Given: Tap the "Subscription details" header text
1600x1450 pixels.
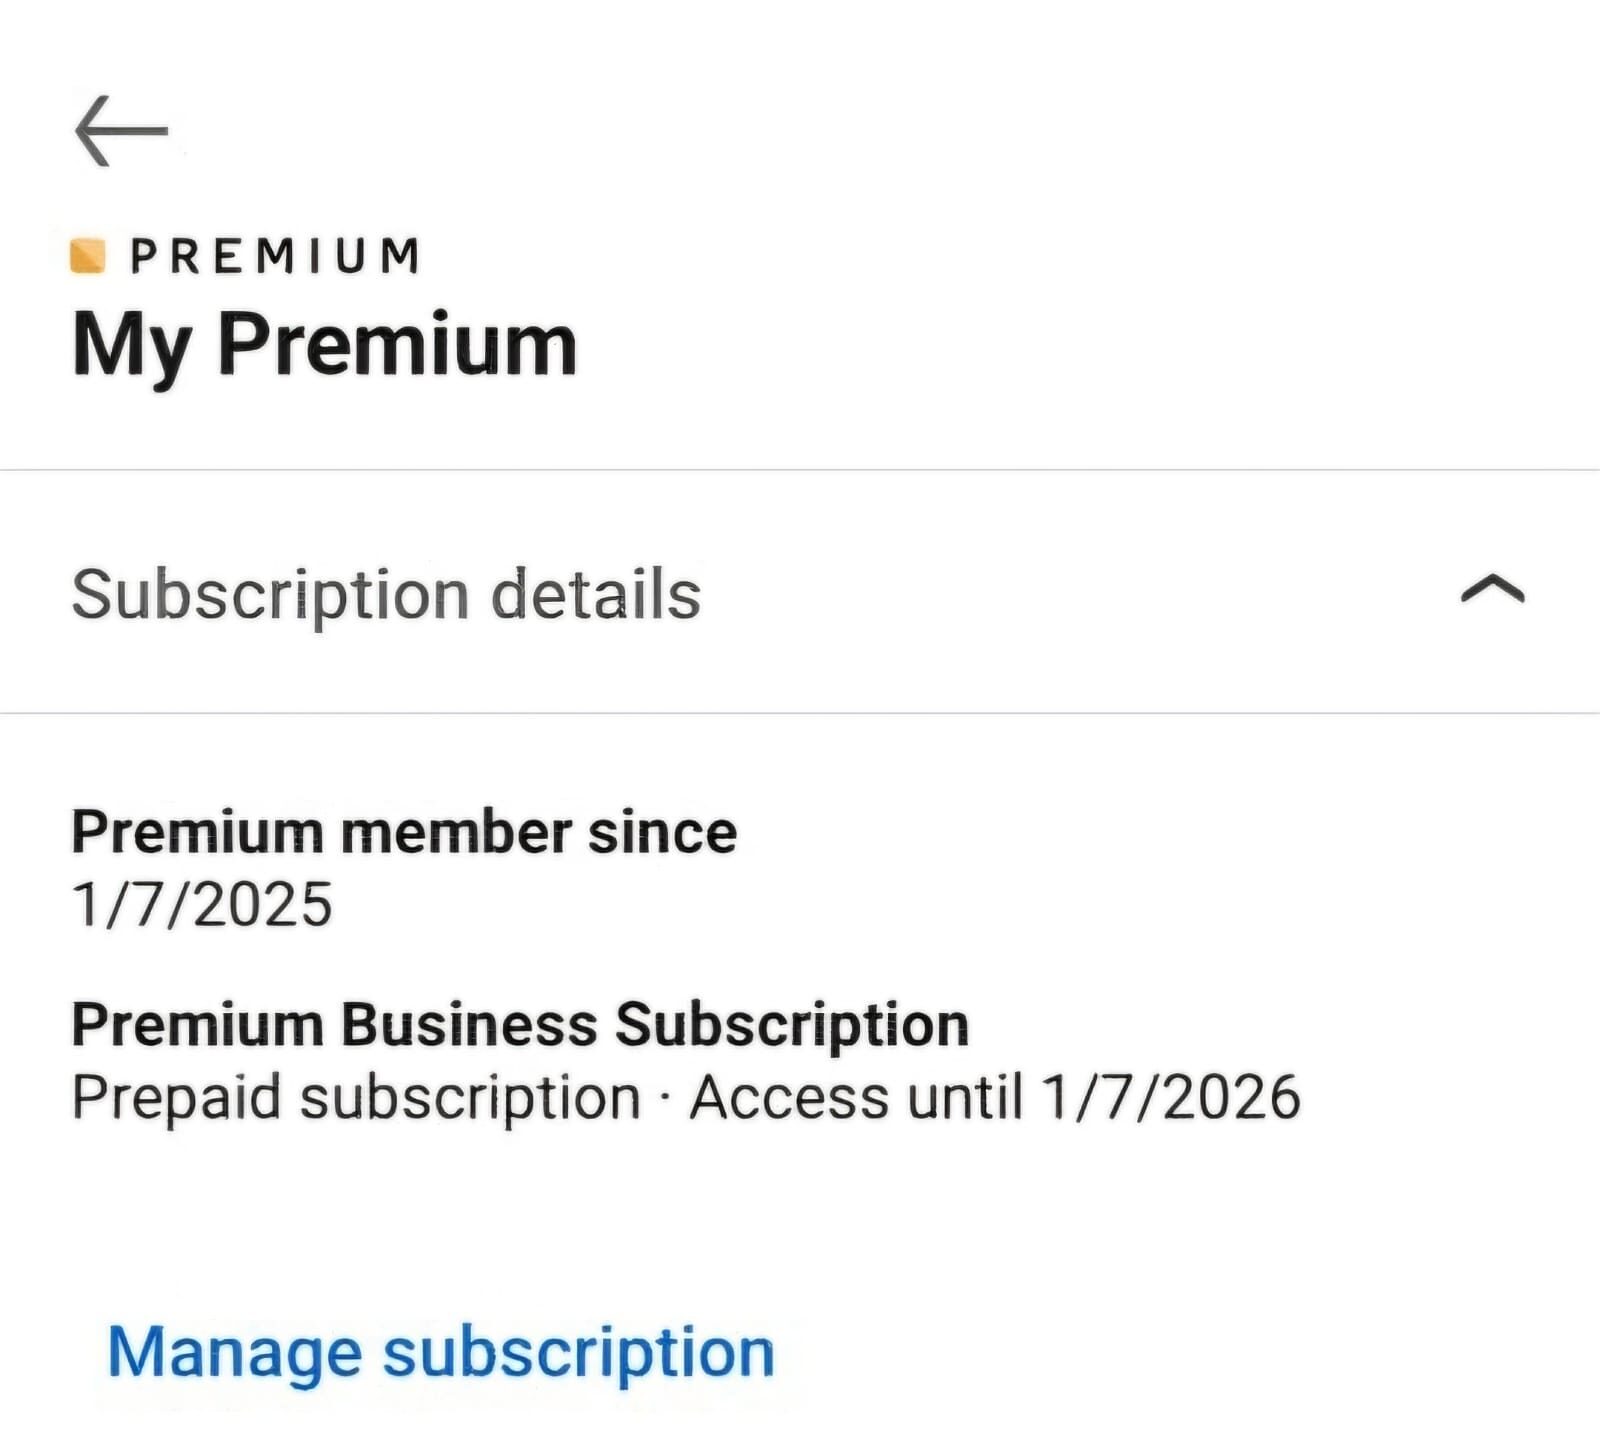Looking at the screenshot, I should pyautogui.click(x=386, y=595).
